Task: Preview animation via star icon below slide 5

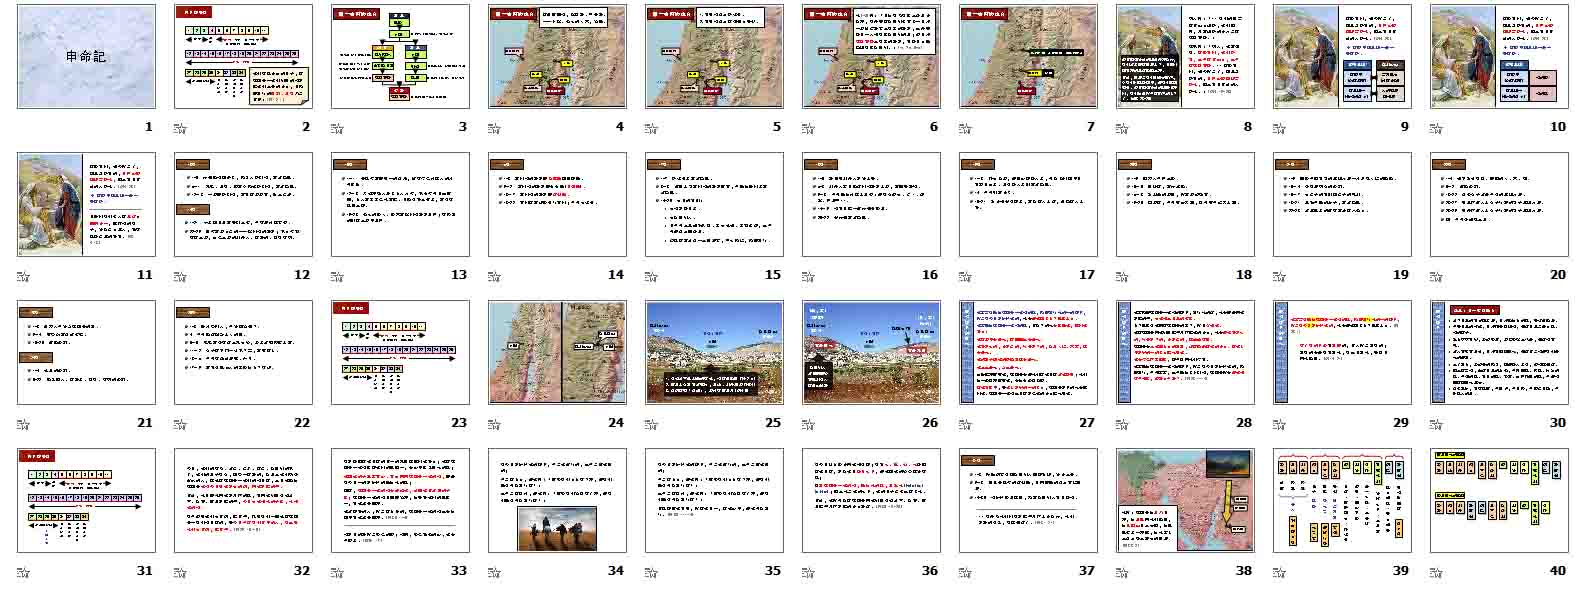Action: [650, 127]
